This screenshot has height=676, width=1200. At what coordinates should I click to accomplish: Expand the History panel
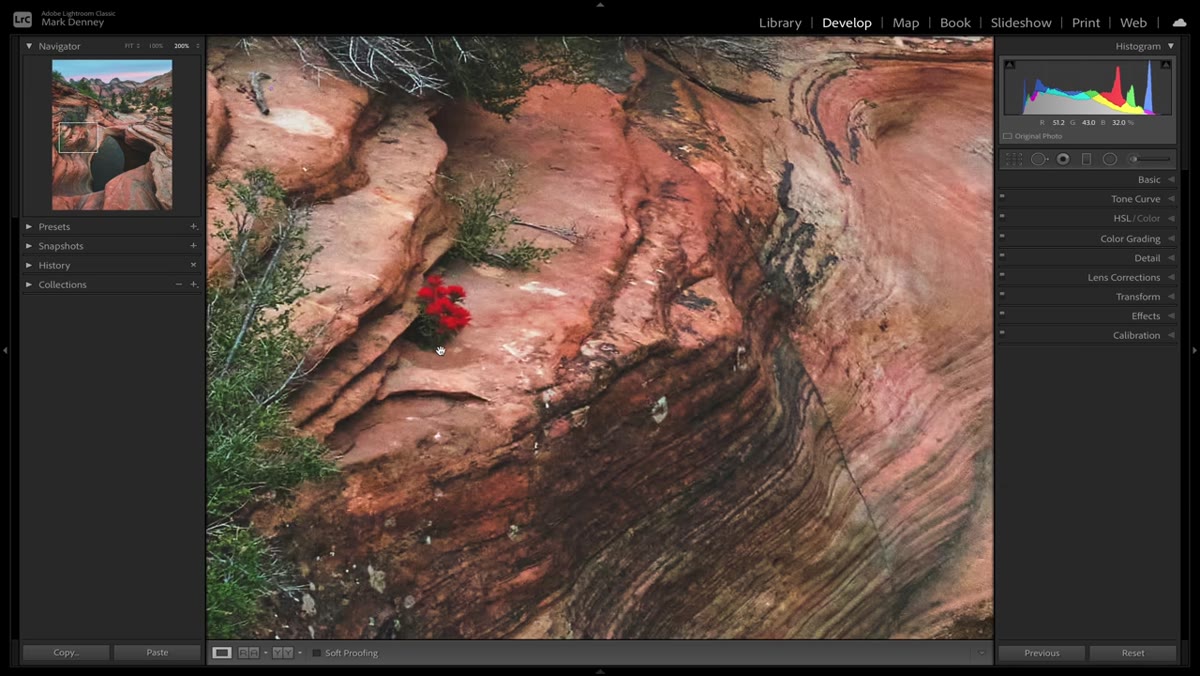[29, 265]
